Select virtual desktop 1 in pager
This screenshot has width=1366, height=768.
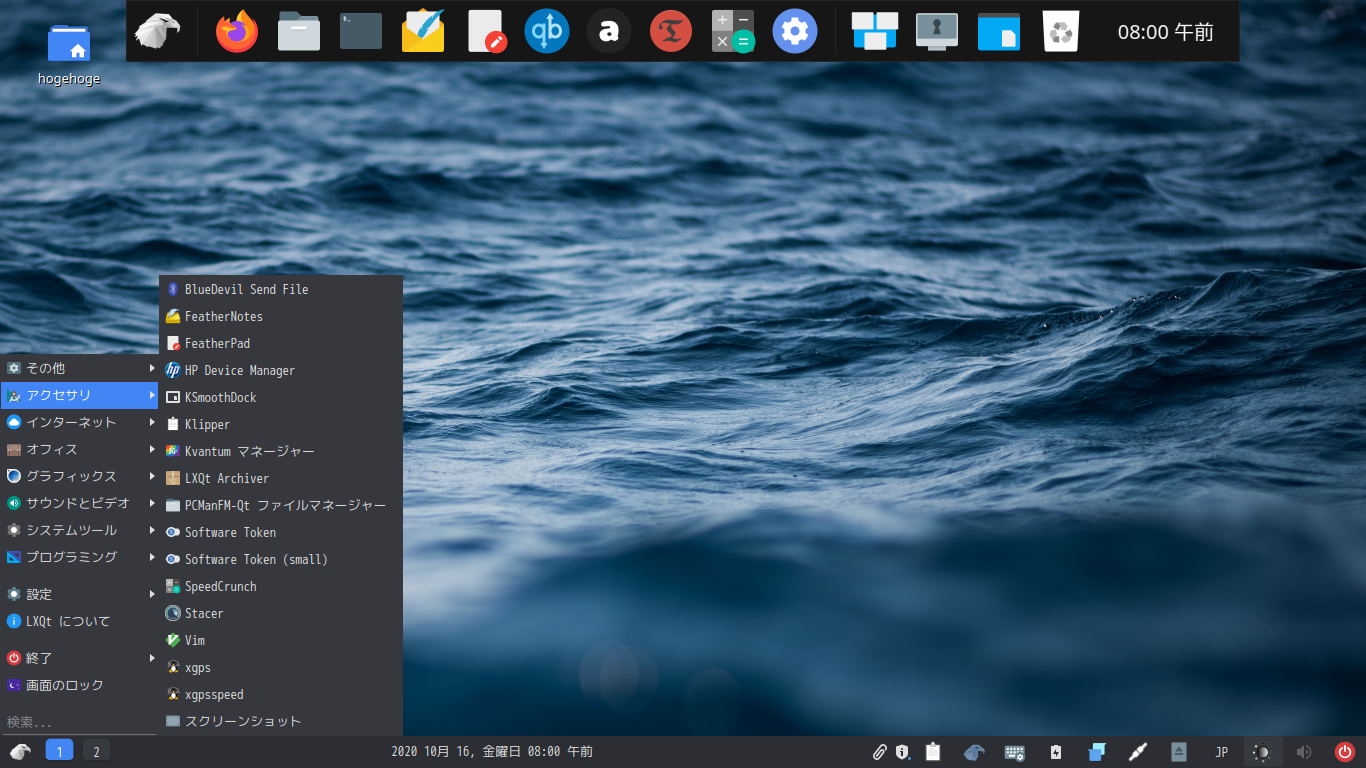click(x=59, y=752)
